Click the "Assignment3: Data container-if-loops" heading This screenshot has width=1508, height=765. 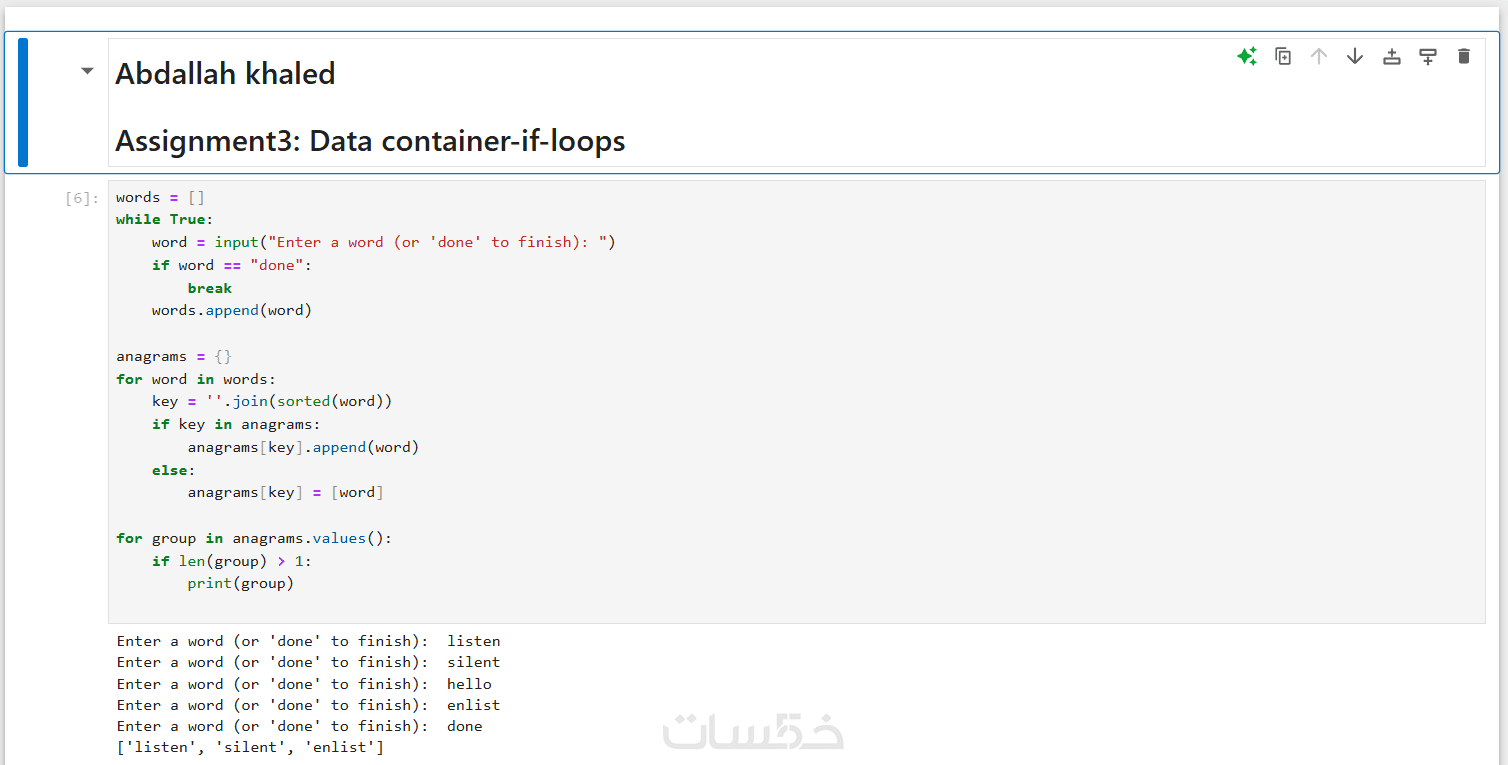[x=370, y=141]
